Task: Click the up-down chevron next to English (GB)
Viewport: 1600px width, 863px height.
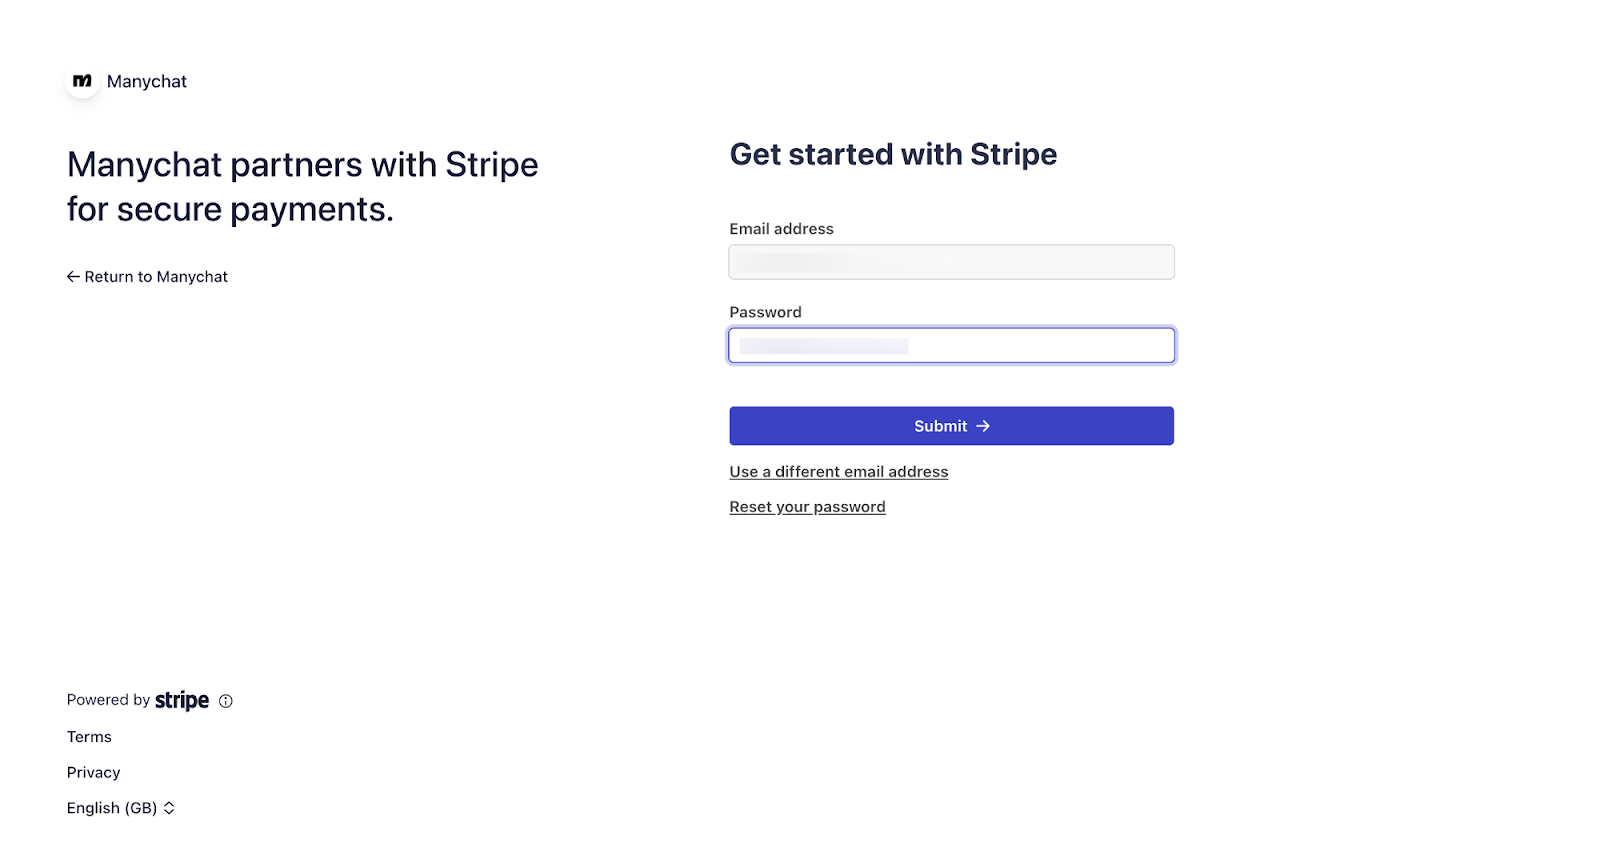Action: pyautogui.click(x=169, y=808)
